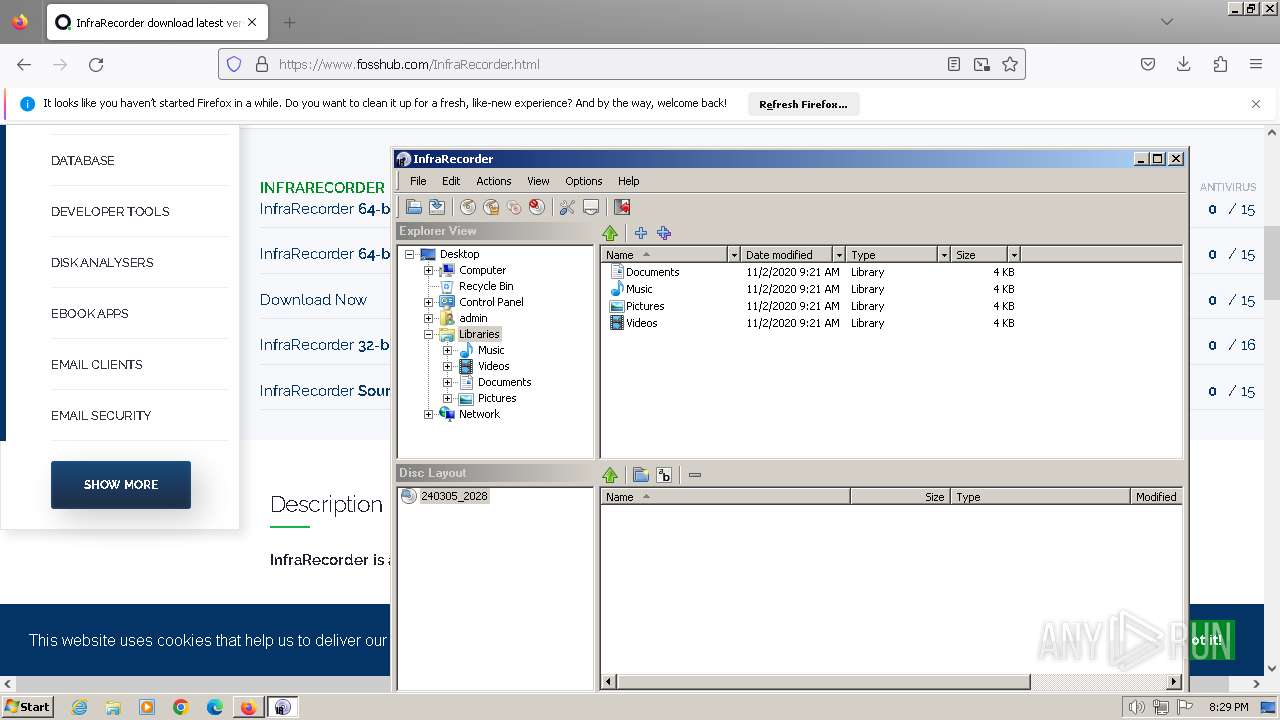The image size is (1280, 720).
Task: Click the Download Now link
Action: tap(313, 299)
